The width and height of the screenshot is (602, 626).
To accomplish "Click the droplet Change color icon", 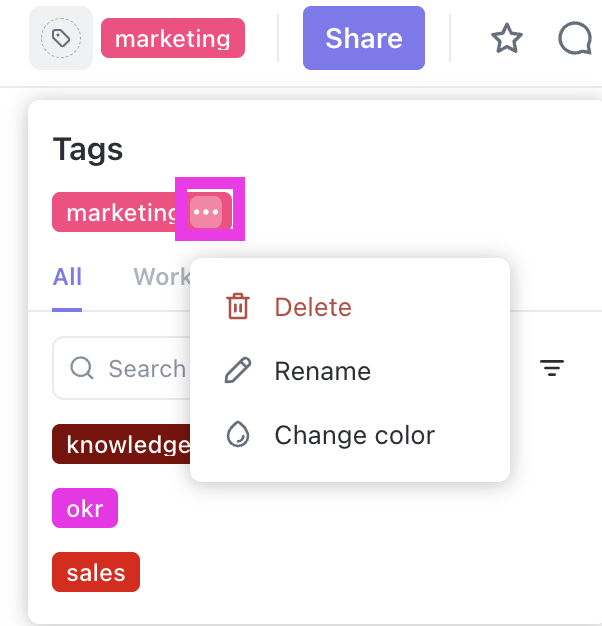I will [x=238, y=435].
